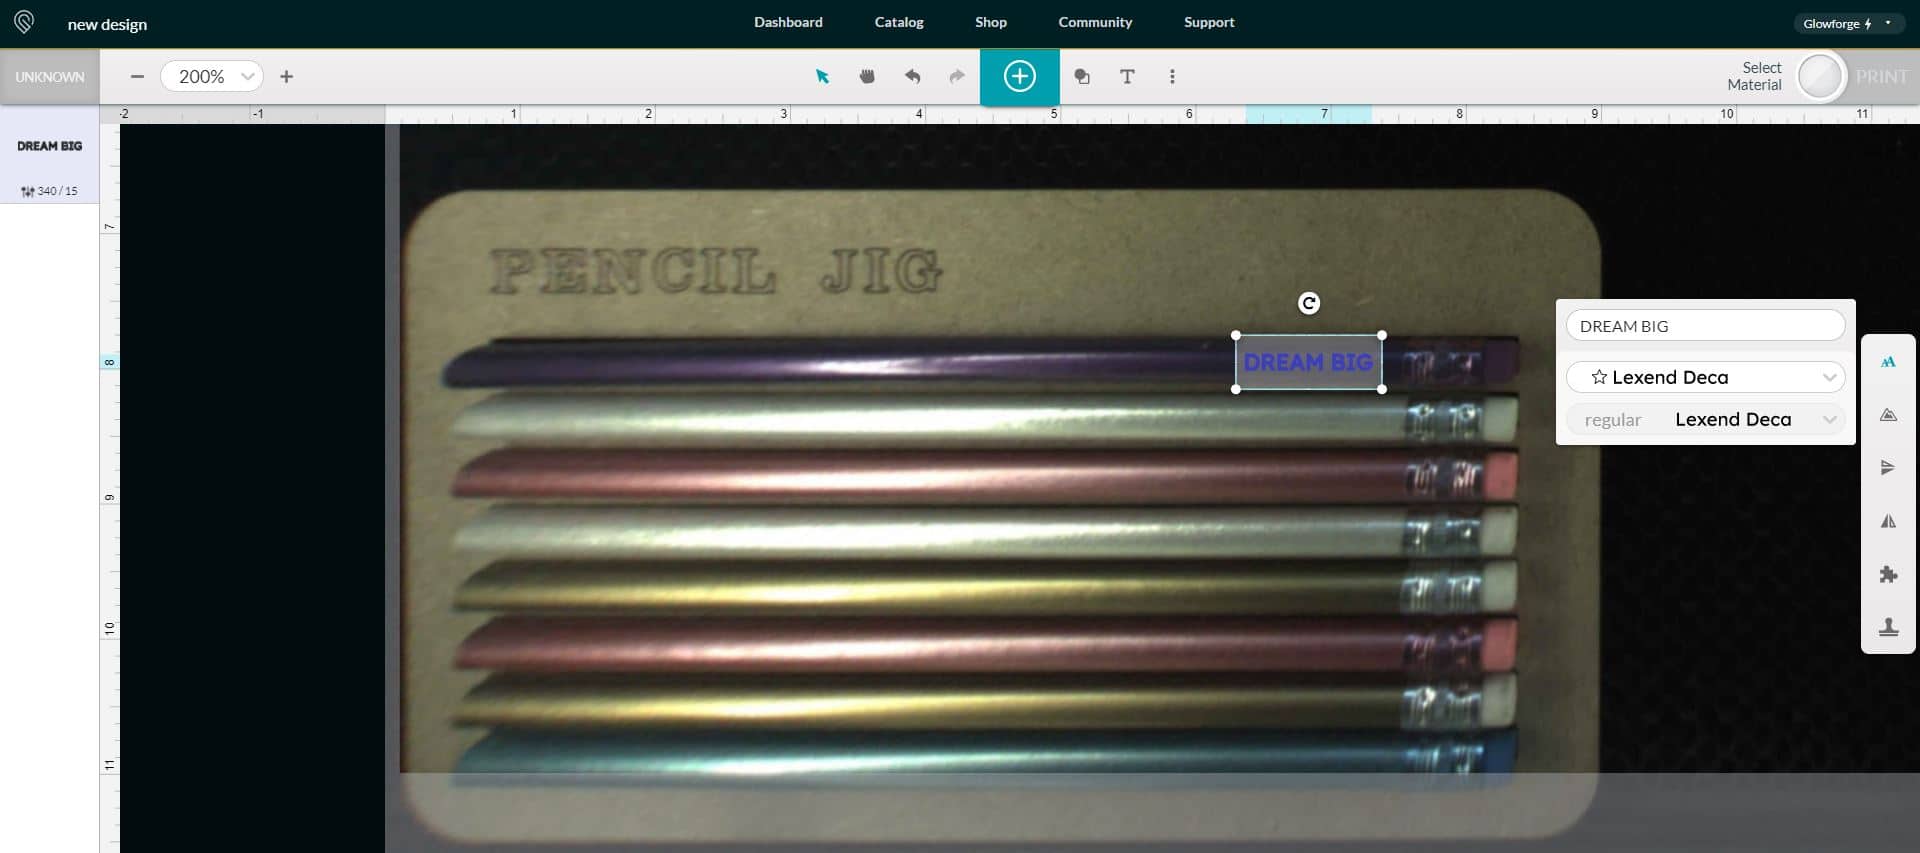Click the zoom in plus icon
The image size is (1920, 853).
[x=286, y=76]
